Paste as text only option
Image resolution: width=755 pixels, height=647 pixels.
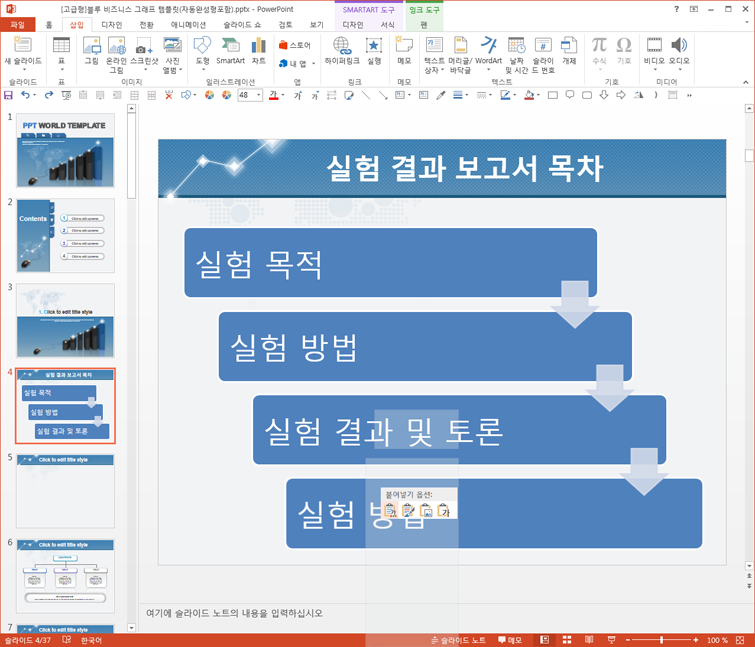(443, 510)
